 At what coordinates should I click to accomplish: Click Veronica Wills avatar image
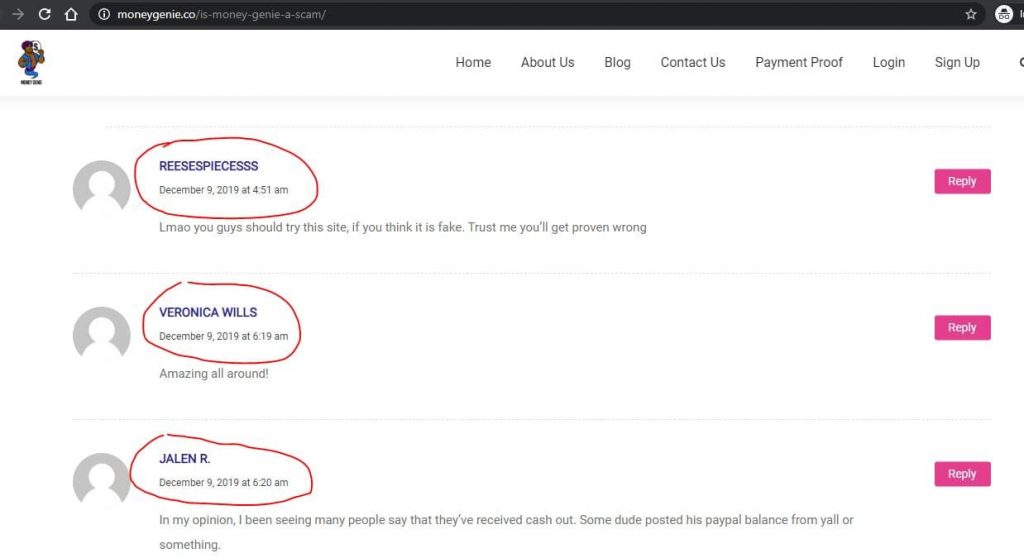click(101, 335)
